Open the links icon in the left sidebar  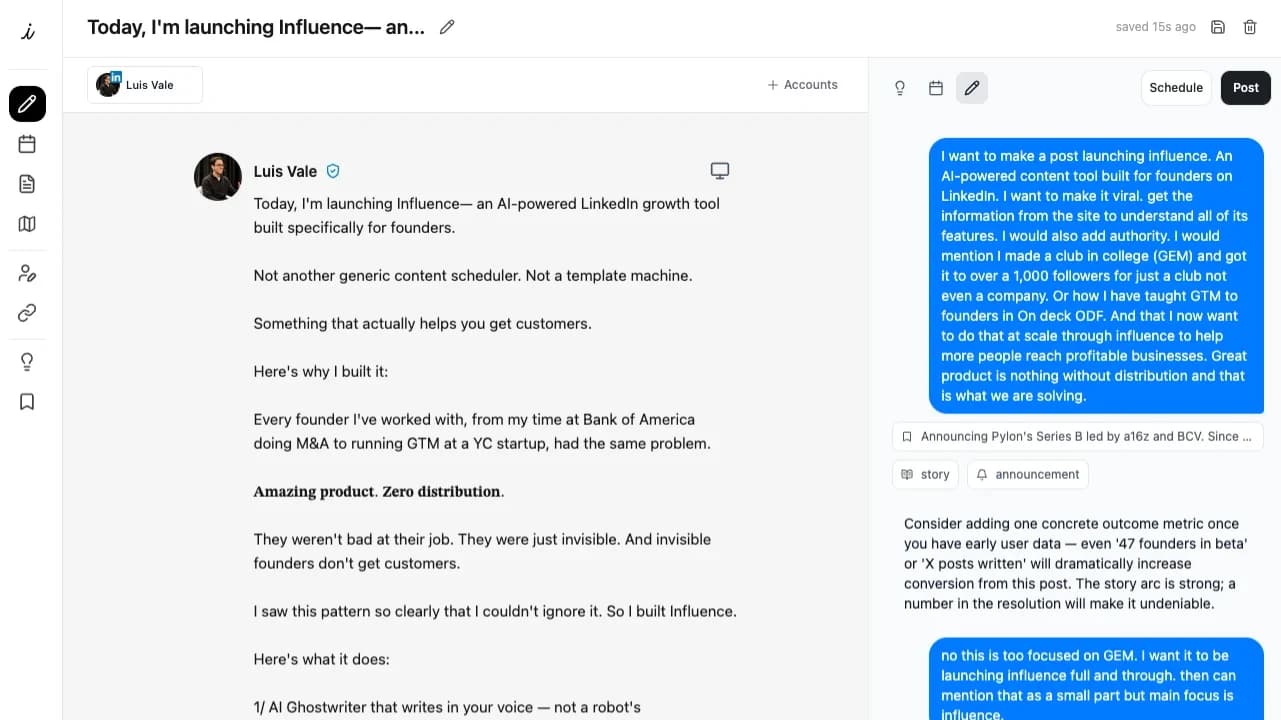pyautogui.click(x=27, y=312)
